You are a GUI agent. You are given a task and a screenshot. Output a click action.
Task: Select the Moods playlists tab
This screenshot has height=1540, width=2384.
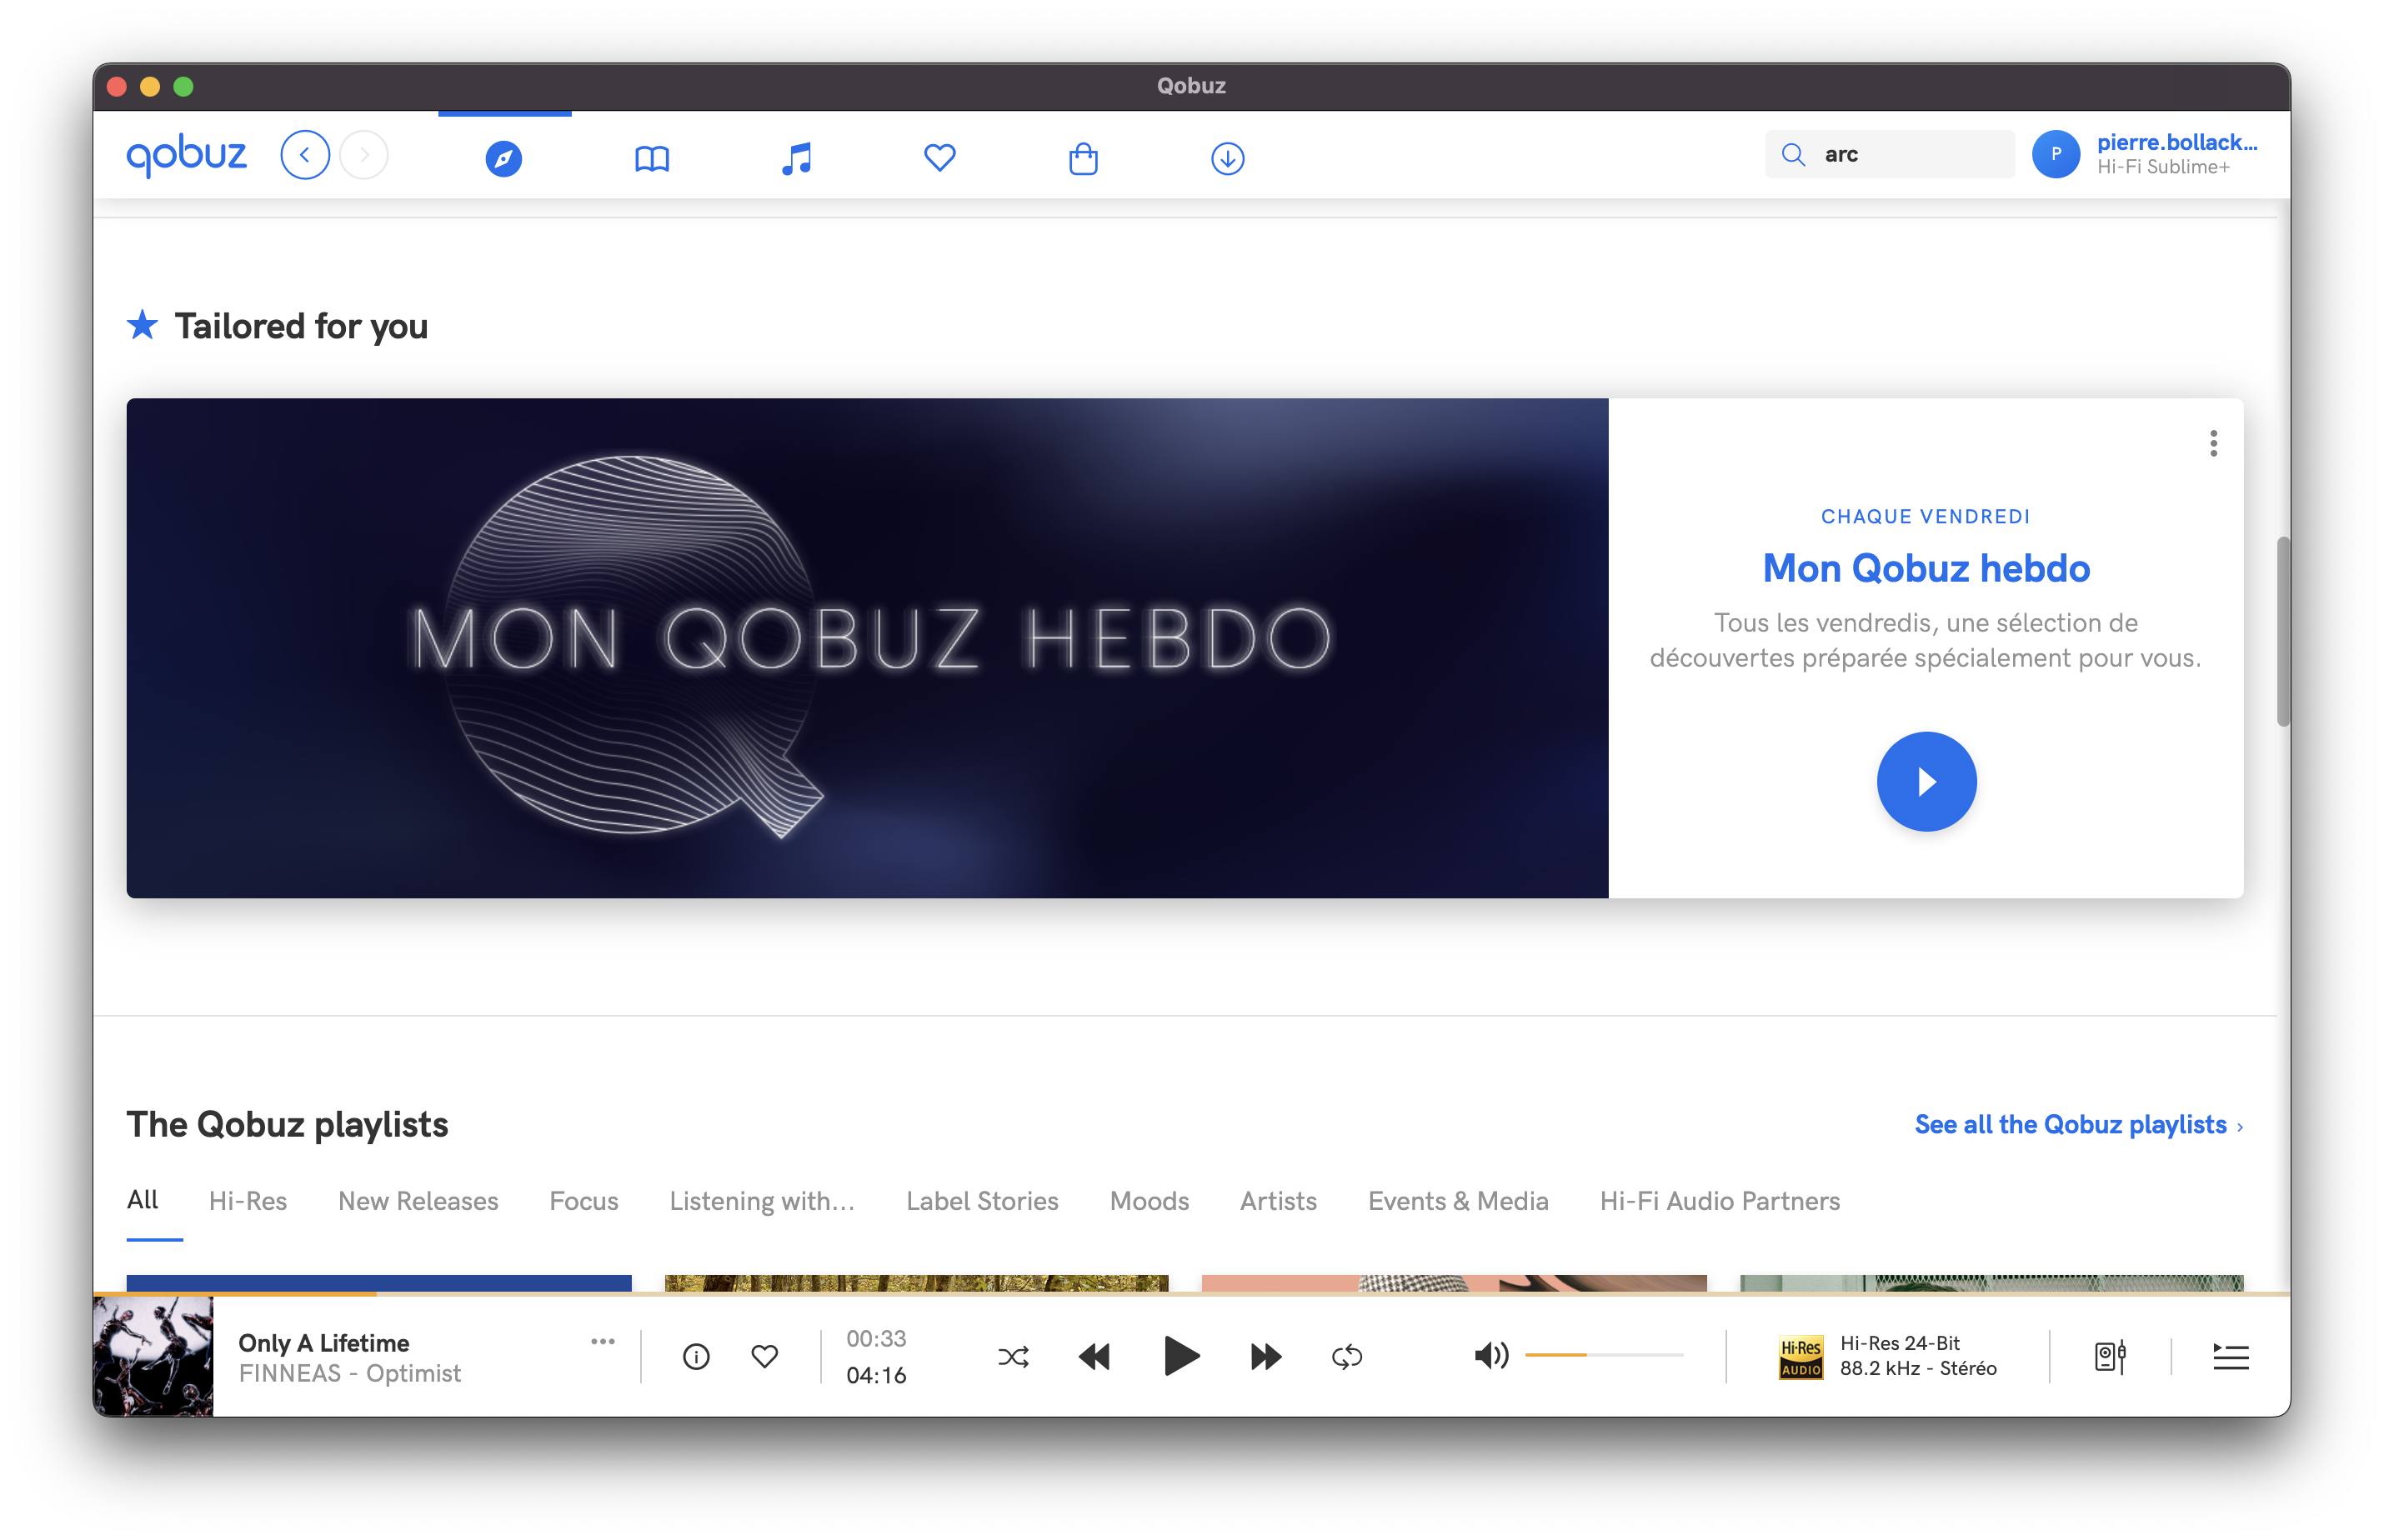click(x=1149, y=1201)
